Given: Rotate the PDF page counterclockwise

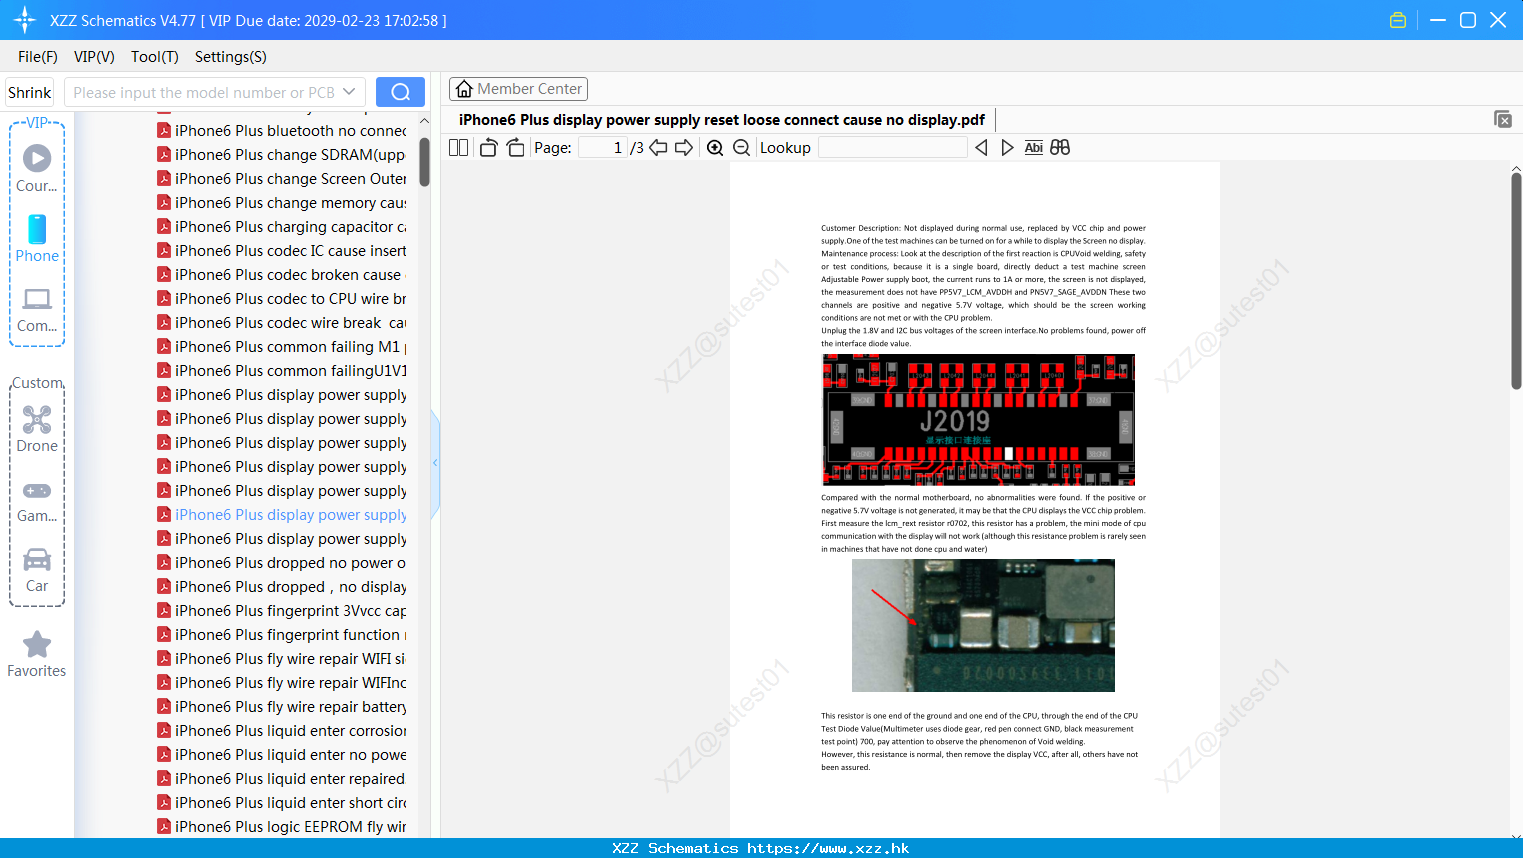Looking at the screenshot, I should point(489,147).
